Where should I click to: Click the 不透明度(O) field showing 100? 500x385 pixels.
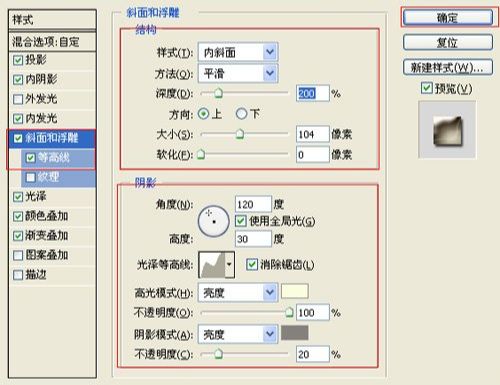click(x=312, y=312)
